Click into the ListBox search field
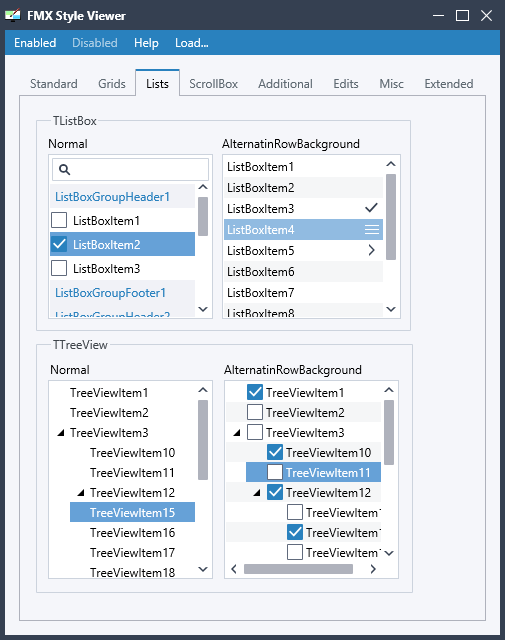The image size is (505, 640). pos(130,169)
